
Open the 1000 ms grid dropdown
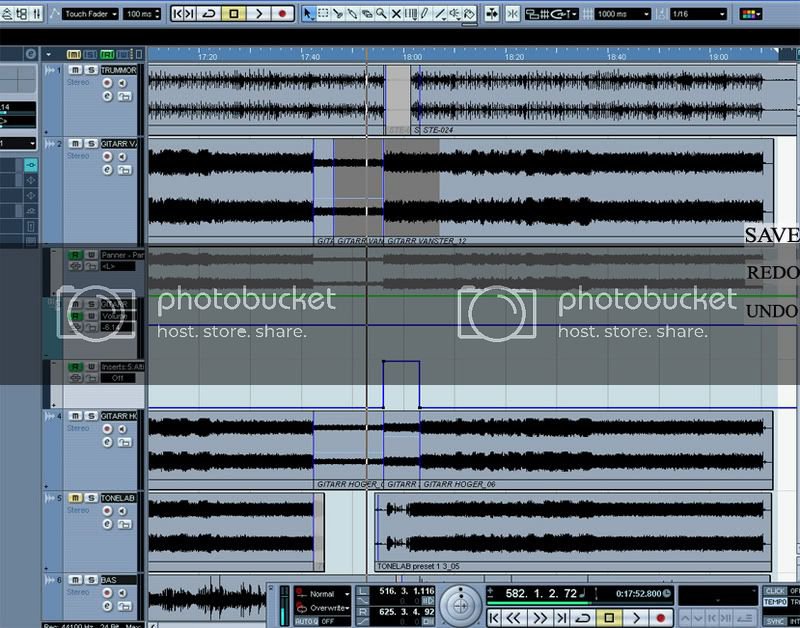click(622, 14)
